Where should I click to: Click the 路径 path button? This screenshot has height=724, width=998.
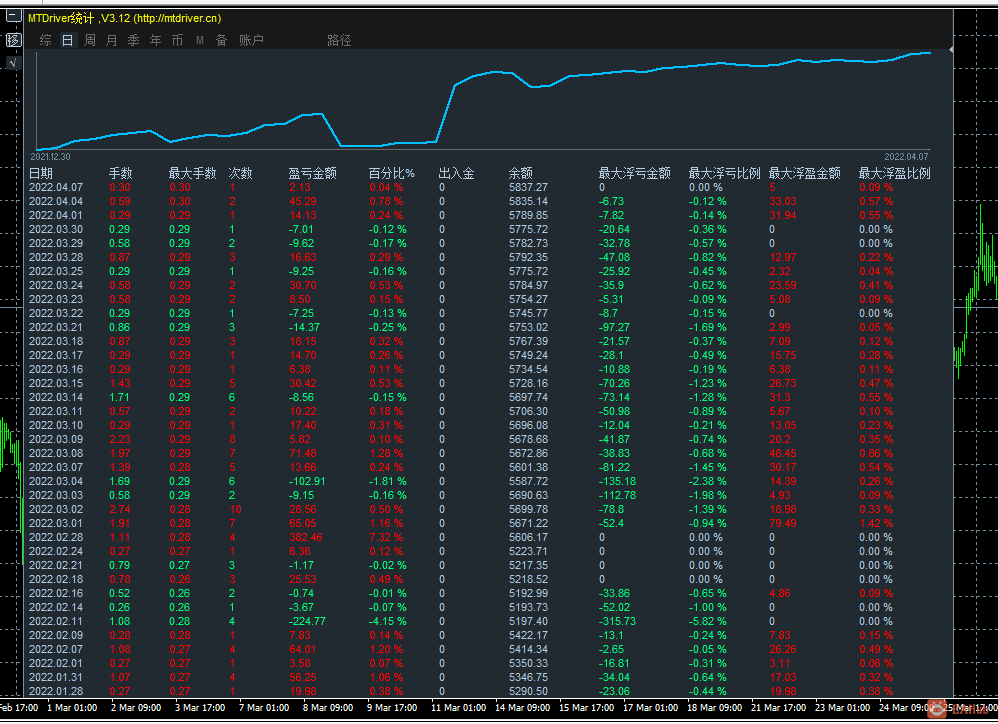pyautogui.click(x=339, y=40)
